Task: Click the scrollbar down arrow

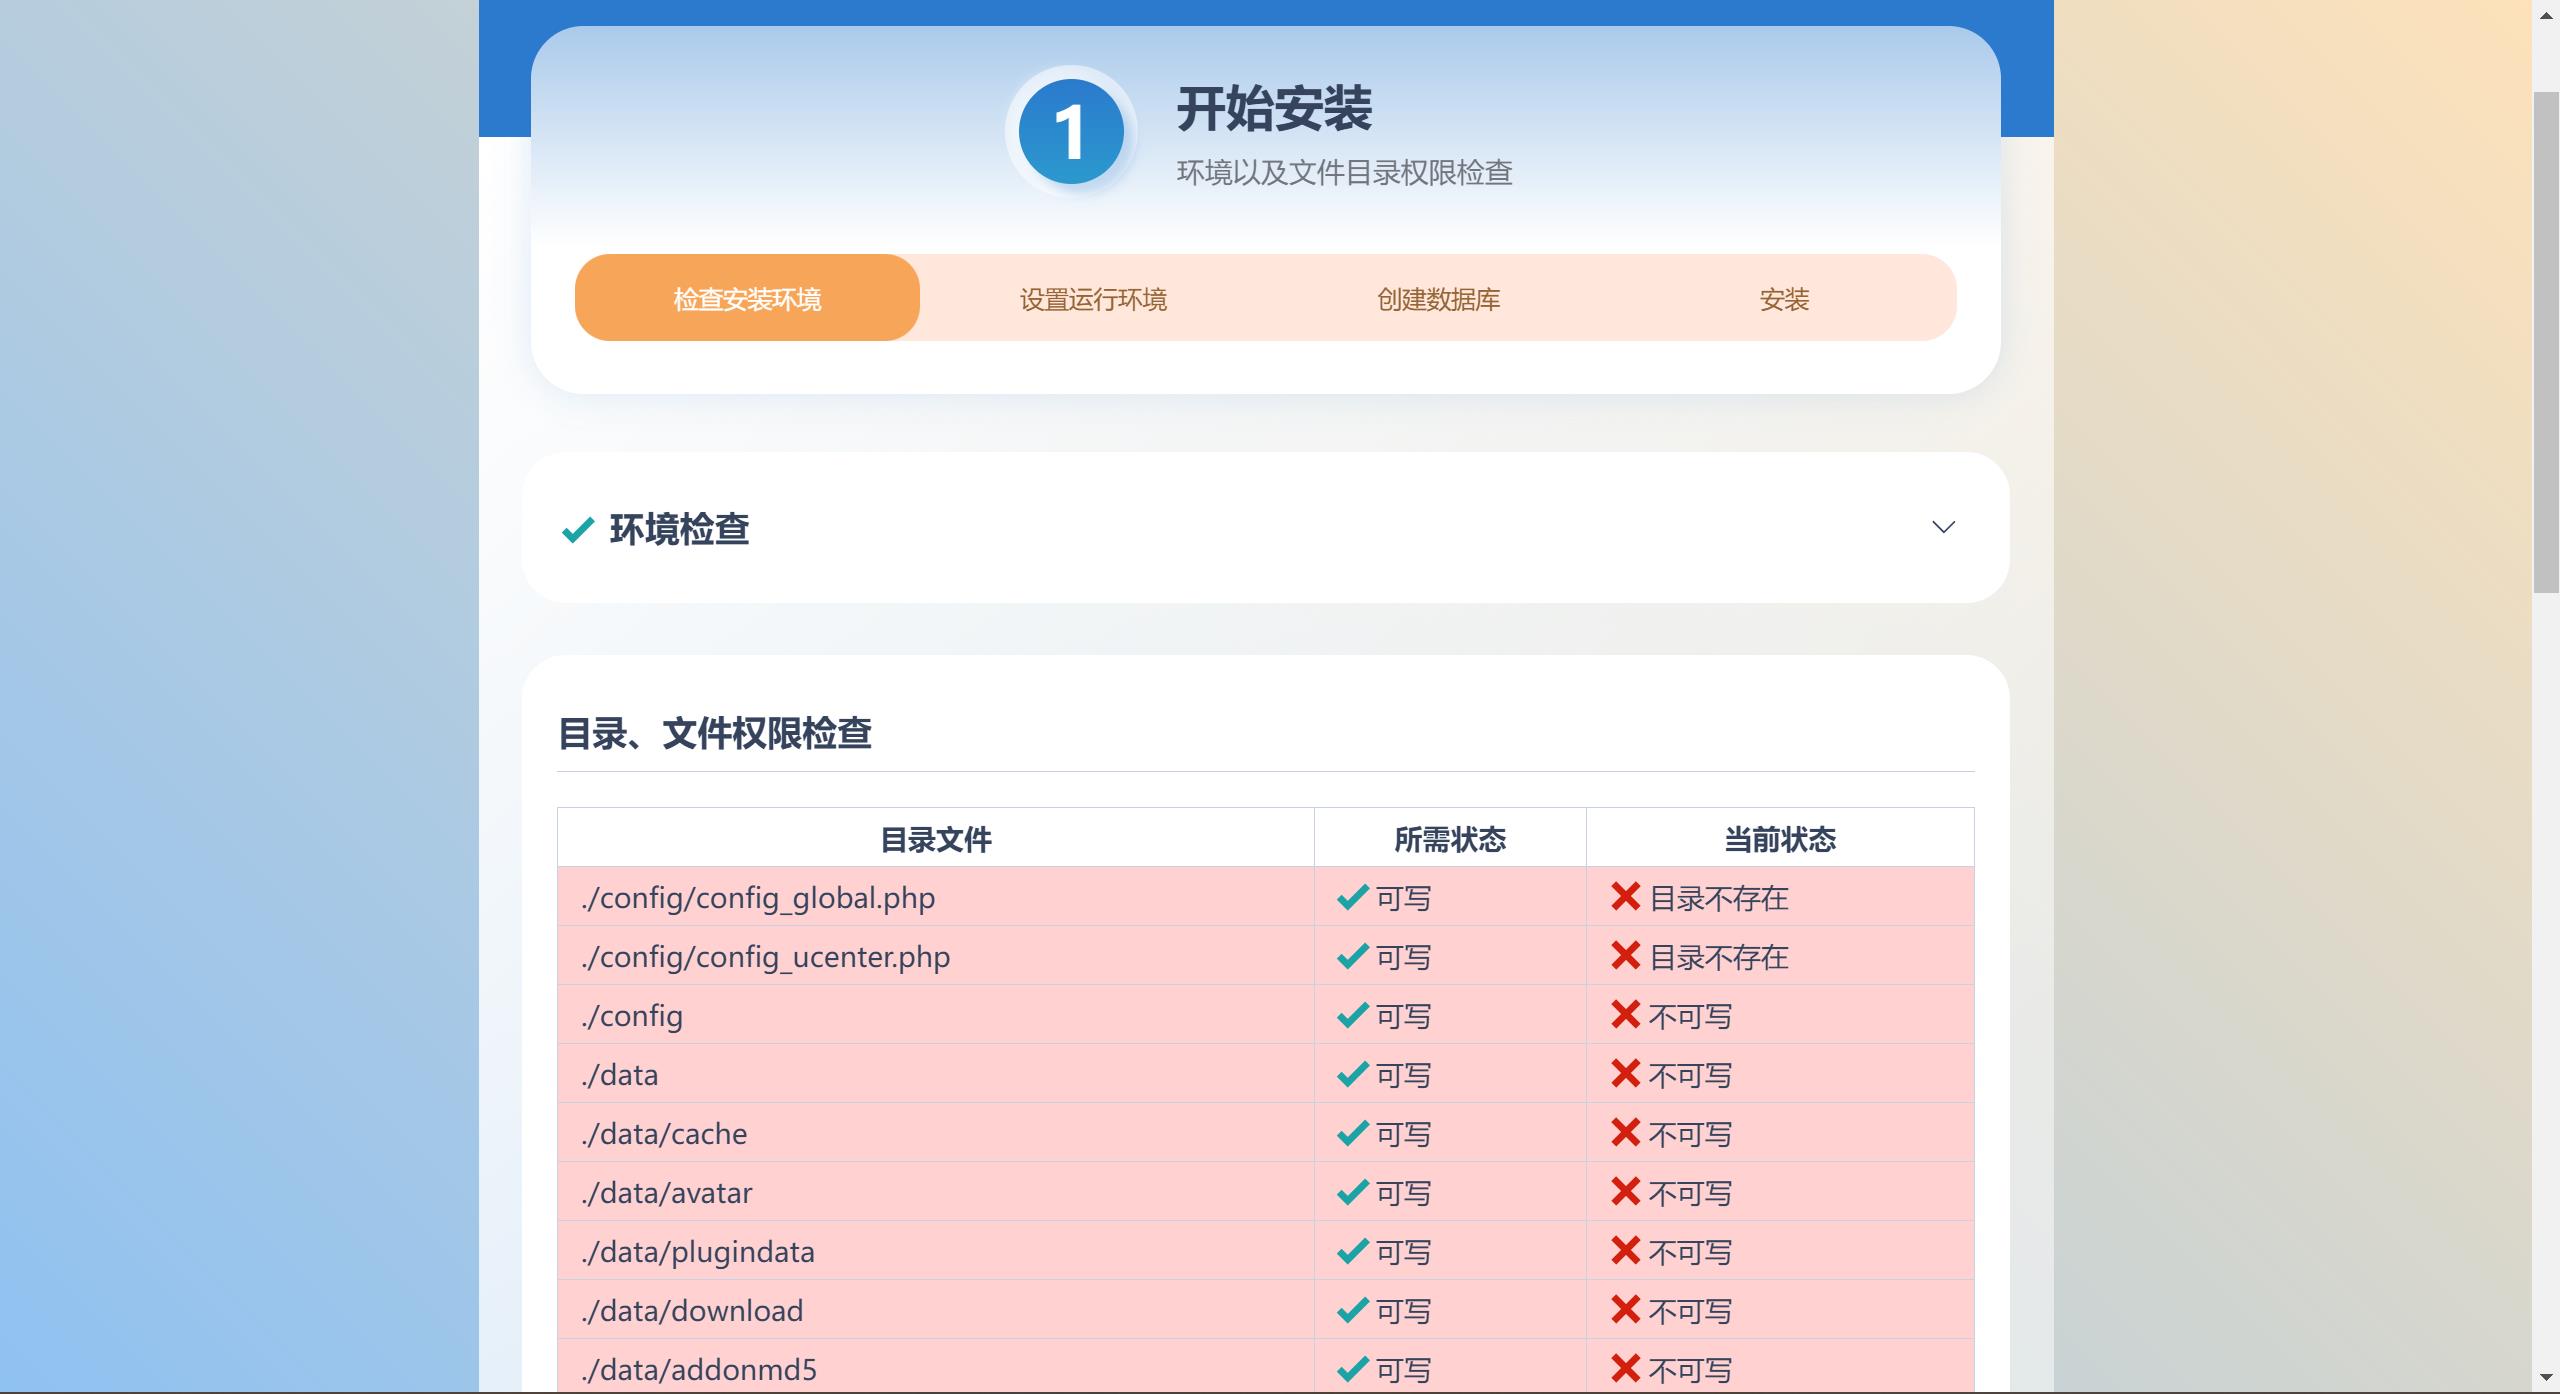Action: point(2546,1379)
